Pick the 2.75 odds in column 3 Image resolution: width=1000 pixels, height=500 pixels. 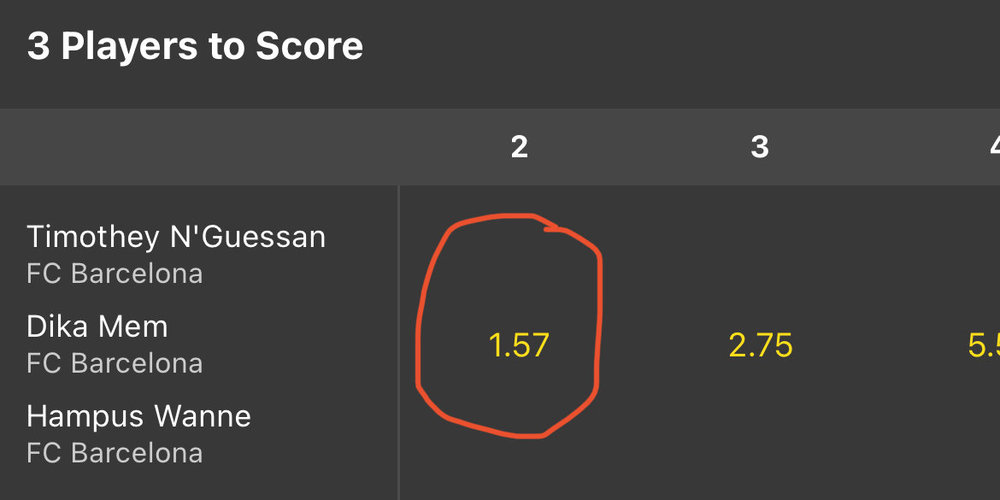click(x=760, y=346)
